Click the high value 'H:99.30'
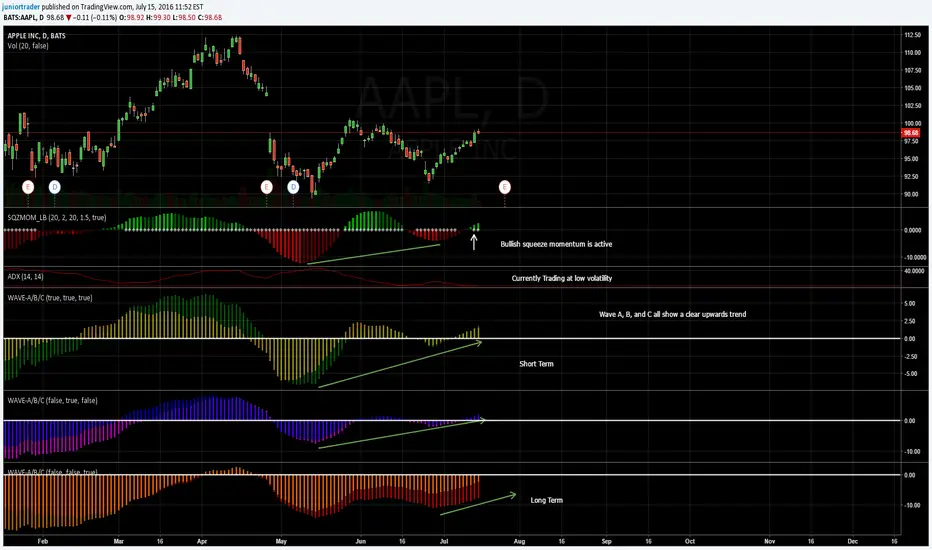This screenshot has width=932, height=550. coord(159,18)
